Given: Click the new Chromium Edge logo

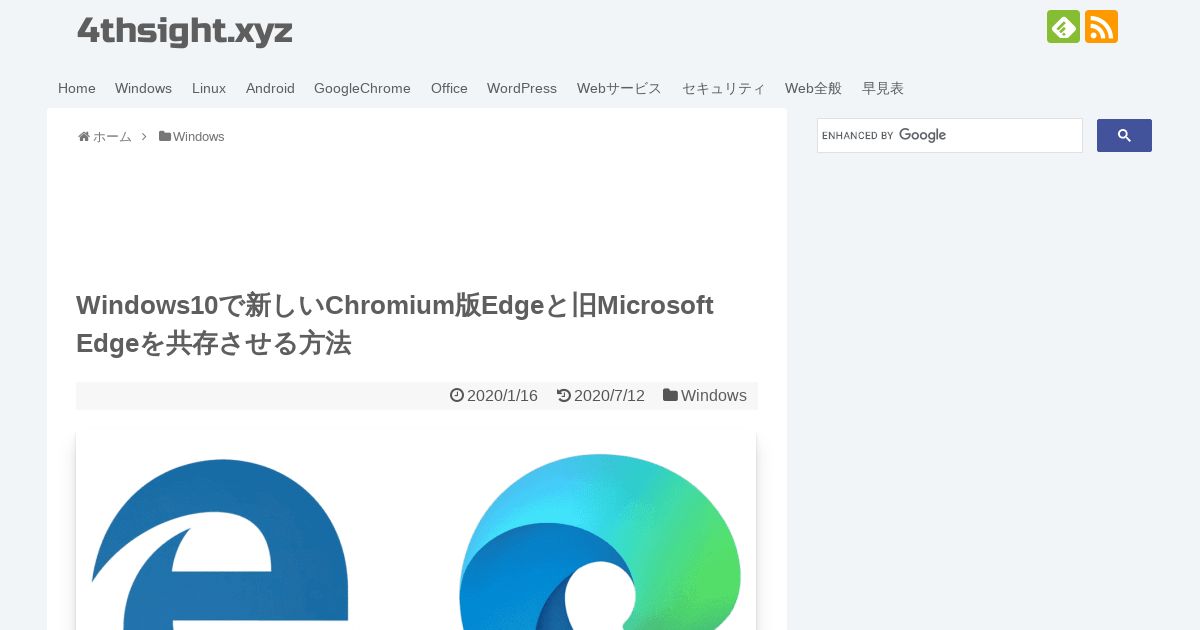Looking at the screenshot, I should click(600, 542).
